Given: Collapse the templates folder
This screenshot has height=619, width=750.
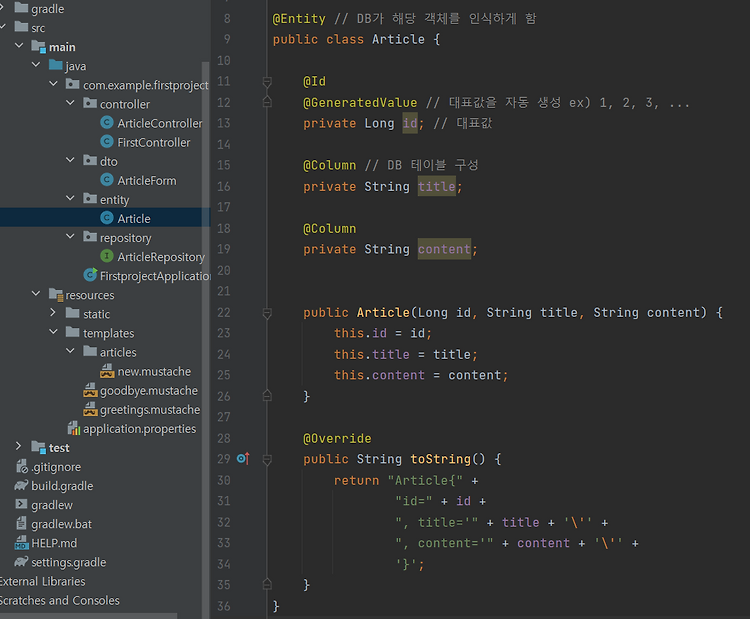Looking at the screenshot, I should [x=54, y=332].
